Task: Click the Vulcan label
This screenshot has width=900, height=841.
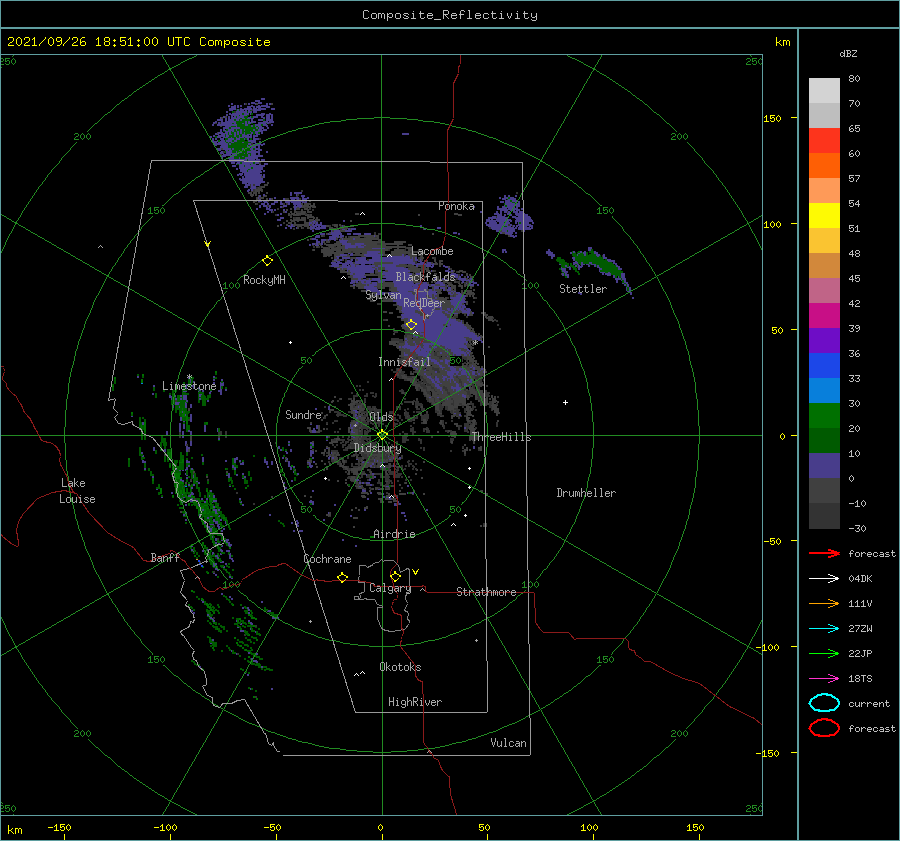Action: pyautogui.click(x=509, y=743)
